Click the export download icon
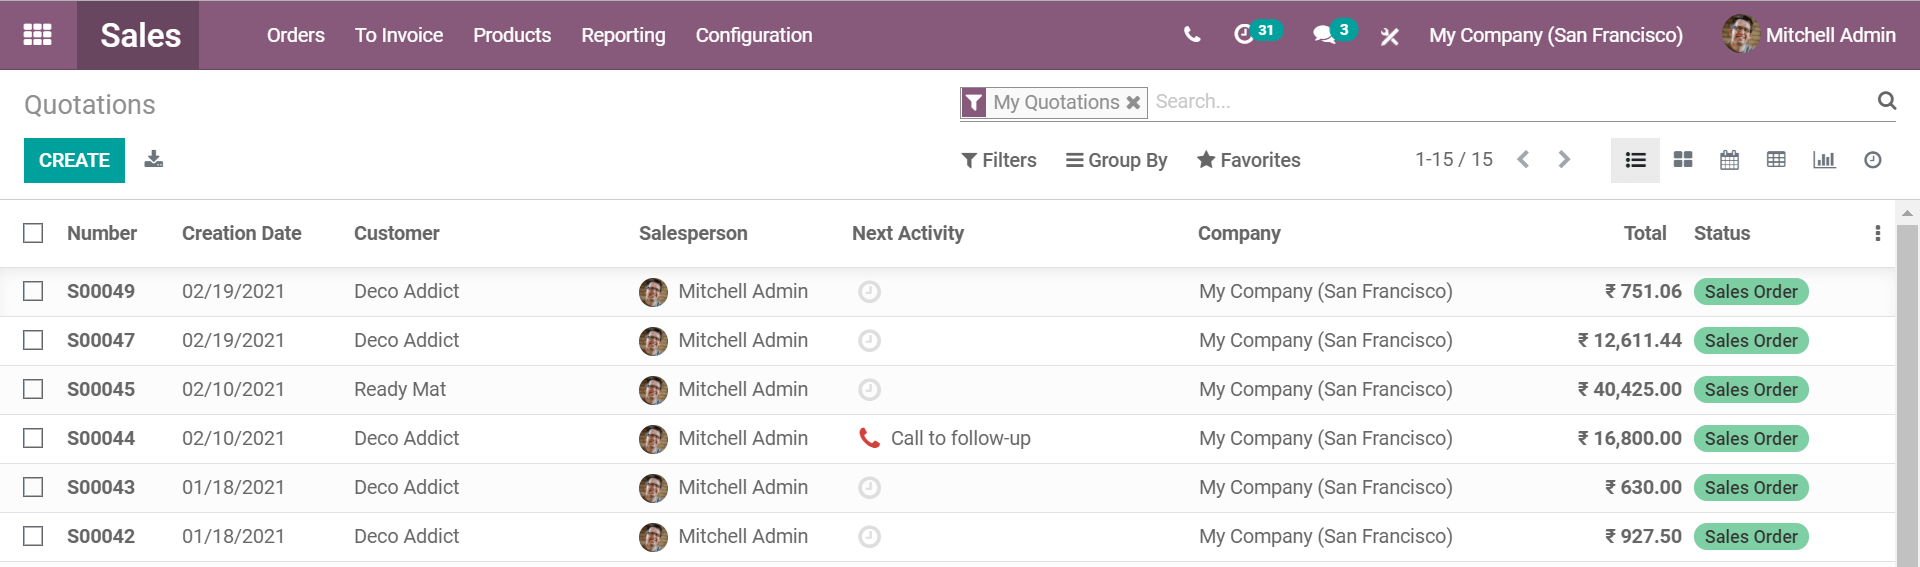This screenshot has height=567, width=1920. click(153, 159)
